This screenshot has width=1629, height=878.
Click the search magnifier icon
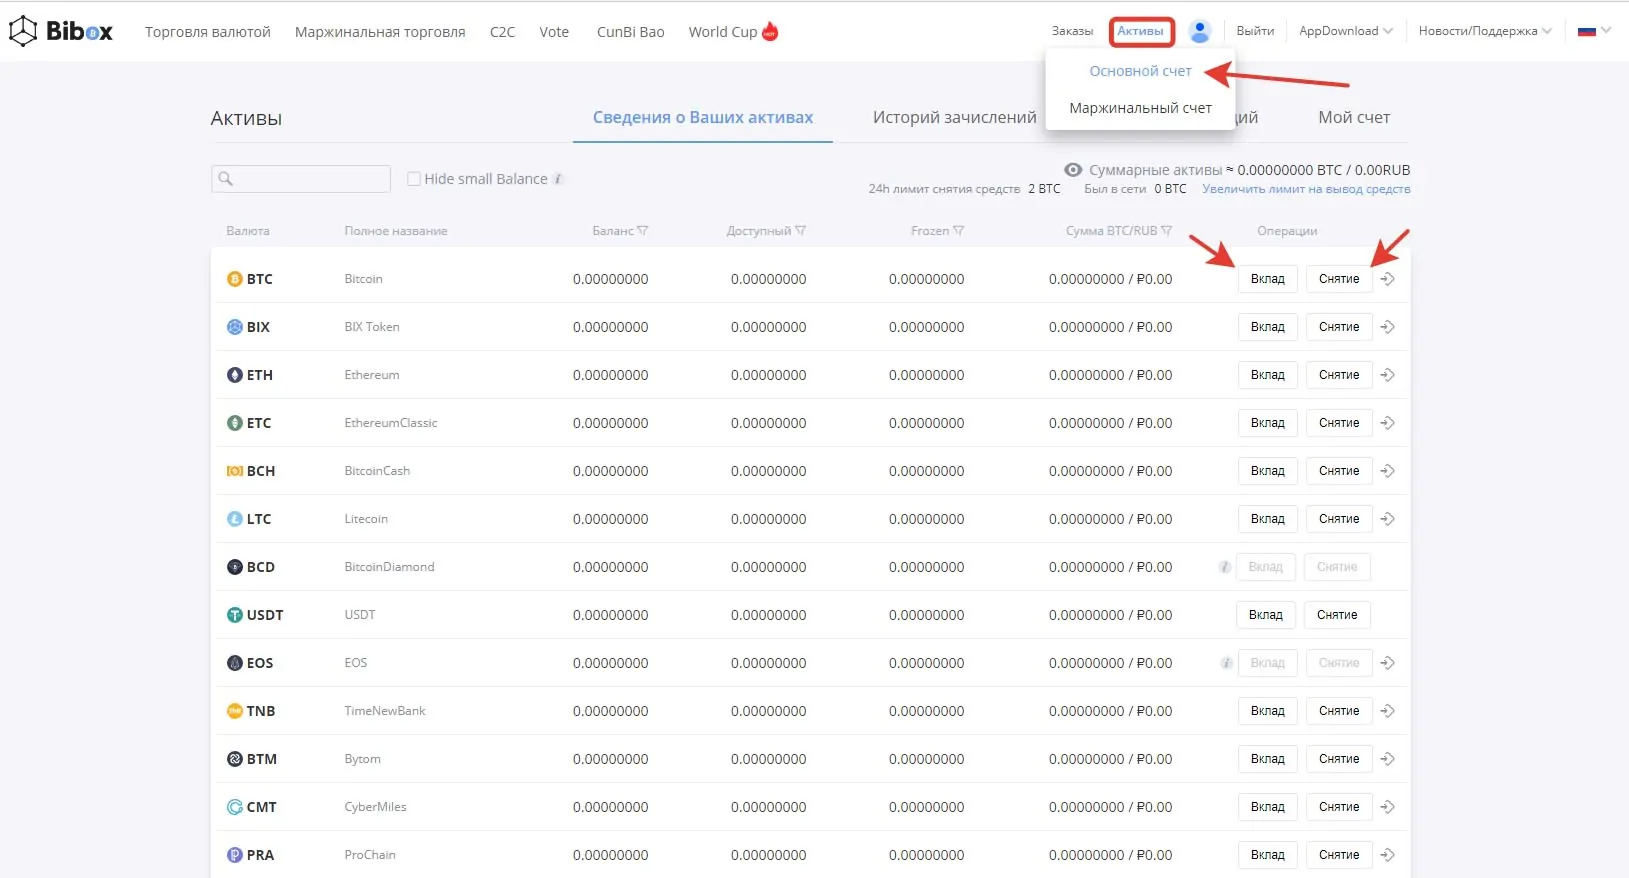click(226, 179)
